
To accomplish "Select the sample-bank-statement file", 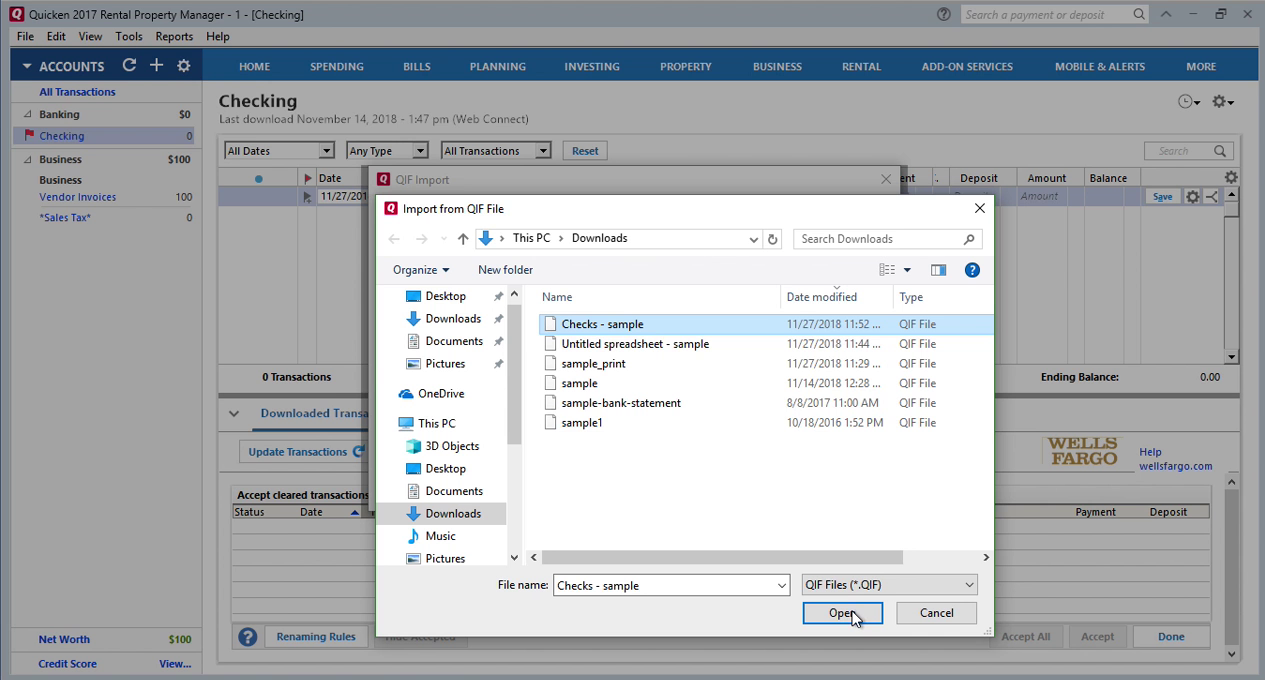I will click(621, 403).
